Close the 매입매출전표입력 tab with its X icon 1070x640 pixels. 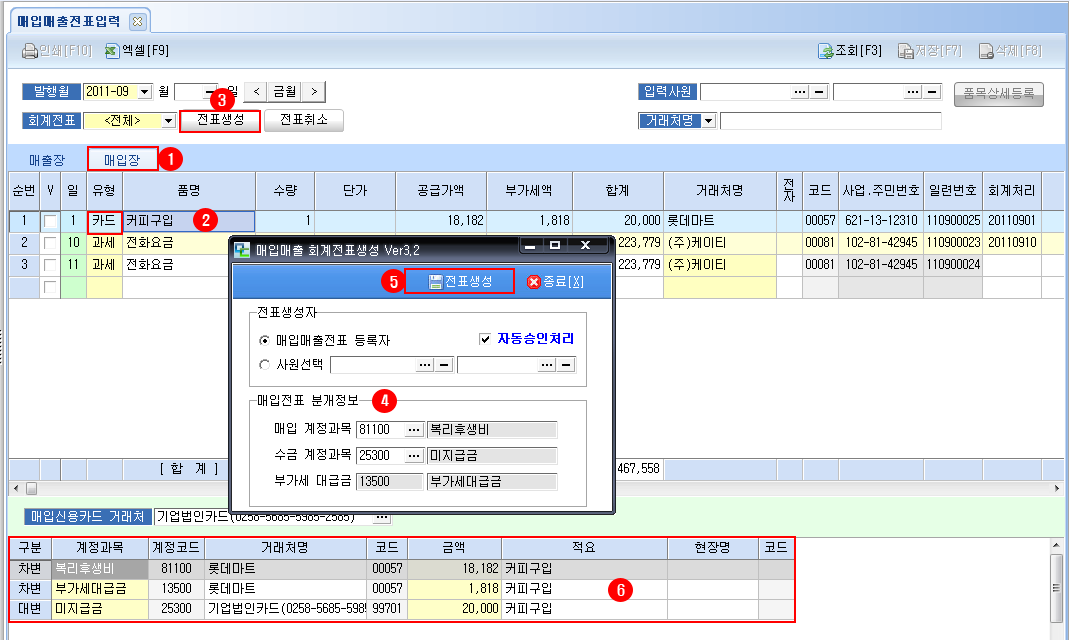coord(137,20)
